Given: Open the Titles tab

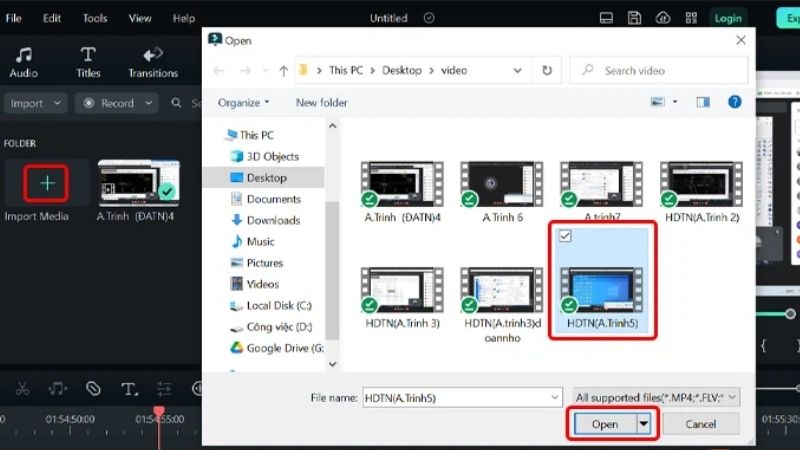Looking at the screenshot, I should click(x=88, y=62).
